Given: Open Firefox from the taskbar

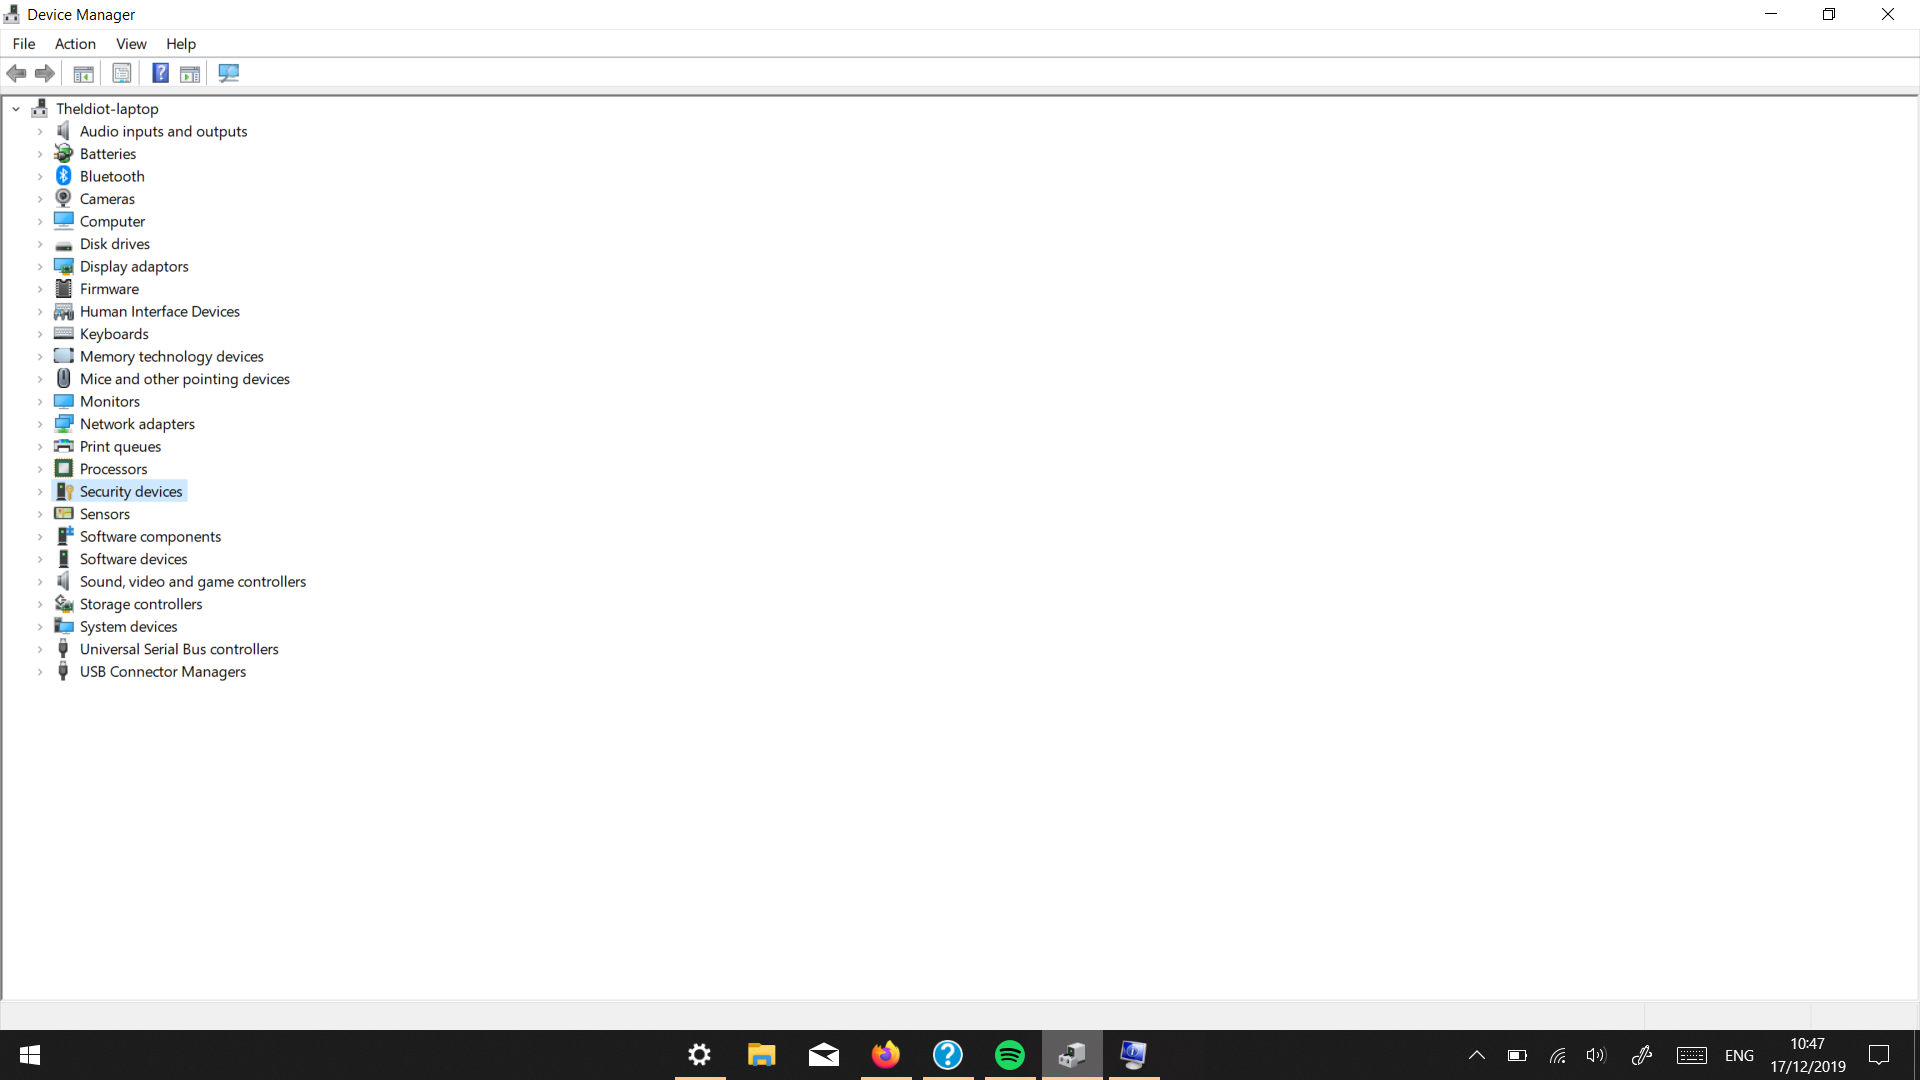Looking at the screenshot, I should (x=886, y=1055).
